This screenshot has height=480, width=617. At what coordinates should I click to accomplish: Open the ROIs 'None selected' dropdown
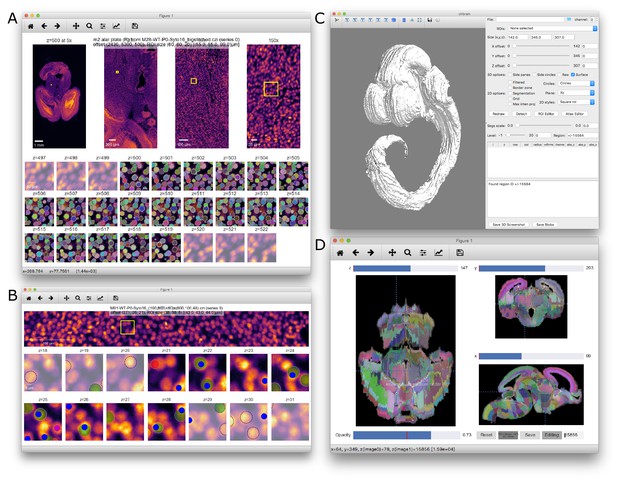coord(552,28)
